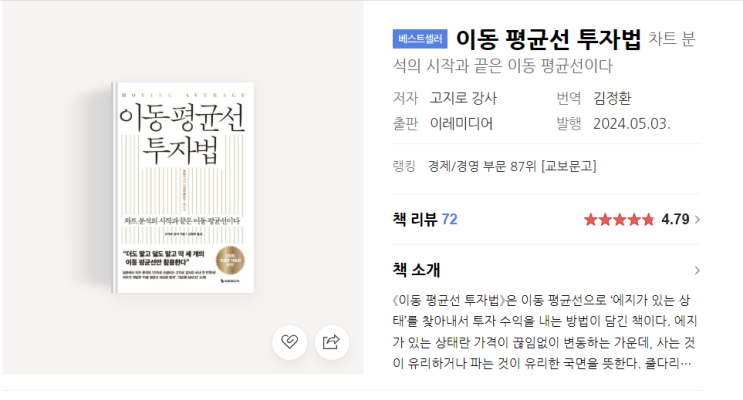Select author 고지로 강사

coord(463,98)
